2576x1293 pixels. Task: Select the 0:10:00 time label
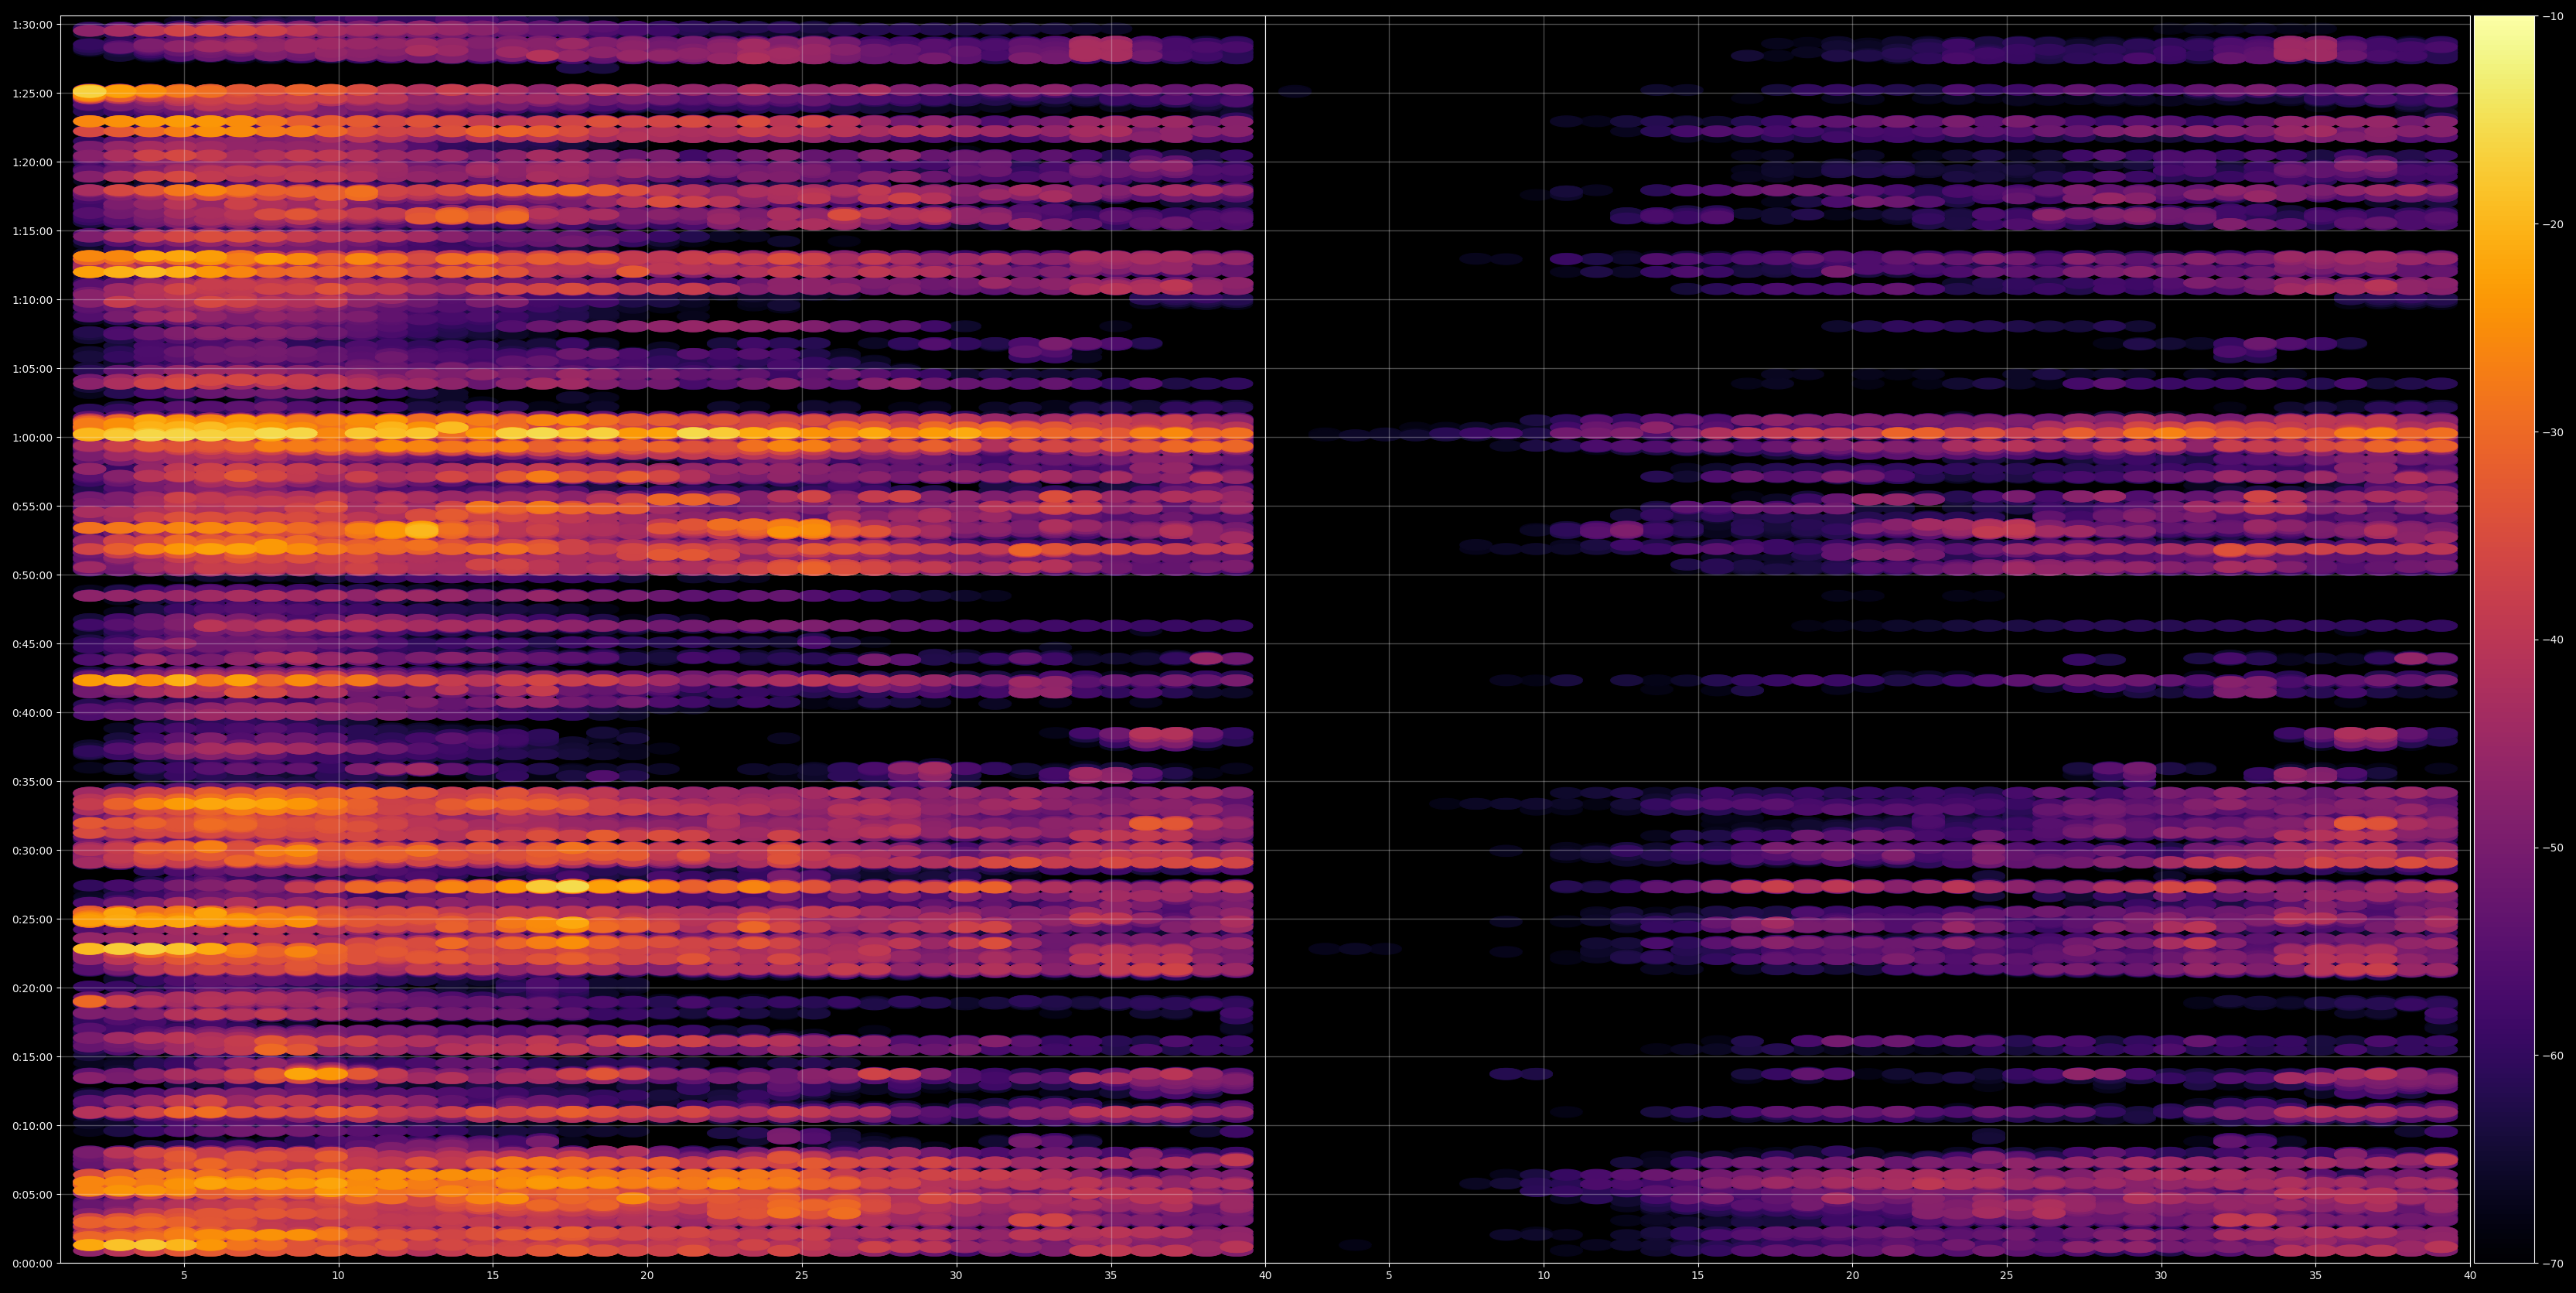tap(32, 1125)
